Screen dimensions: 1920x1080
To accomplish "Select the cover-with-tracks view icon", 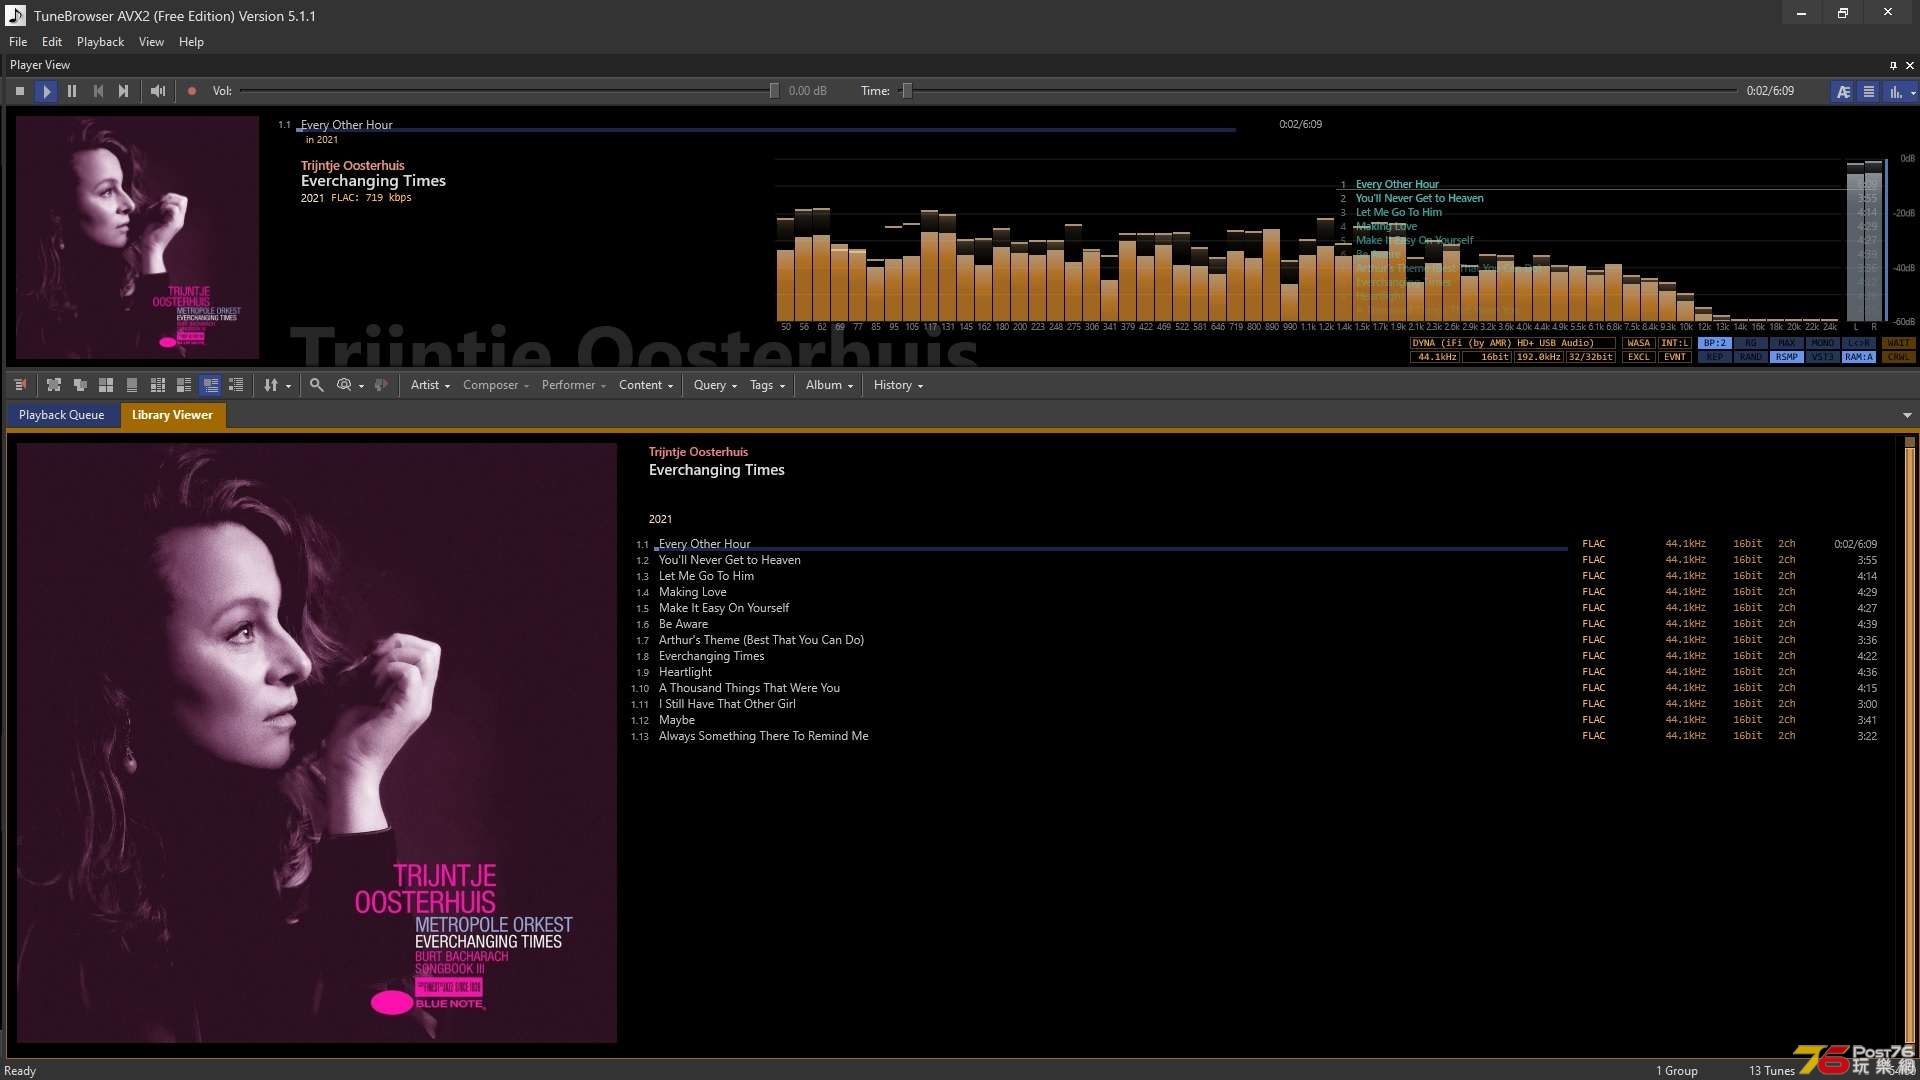I will [x=184, y=385].
